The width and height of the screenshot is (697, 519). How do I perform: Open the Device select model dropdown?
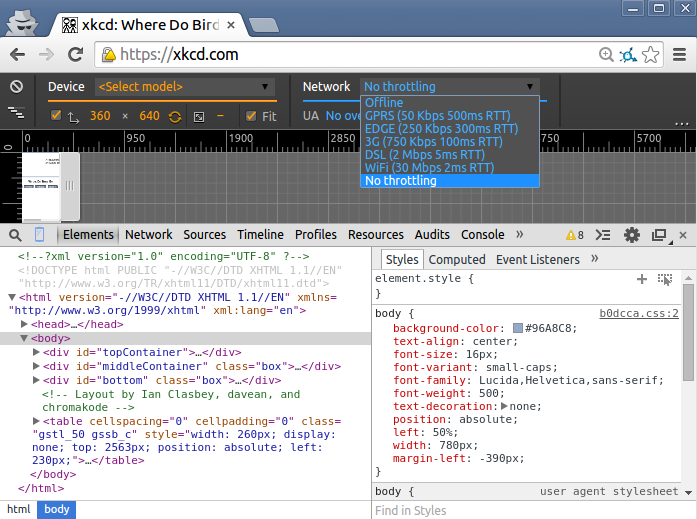tap(184, 87)
